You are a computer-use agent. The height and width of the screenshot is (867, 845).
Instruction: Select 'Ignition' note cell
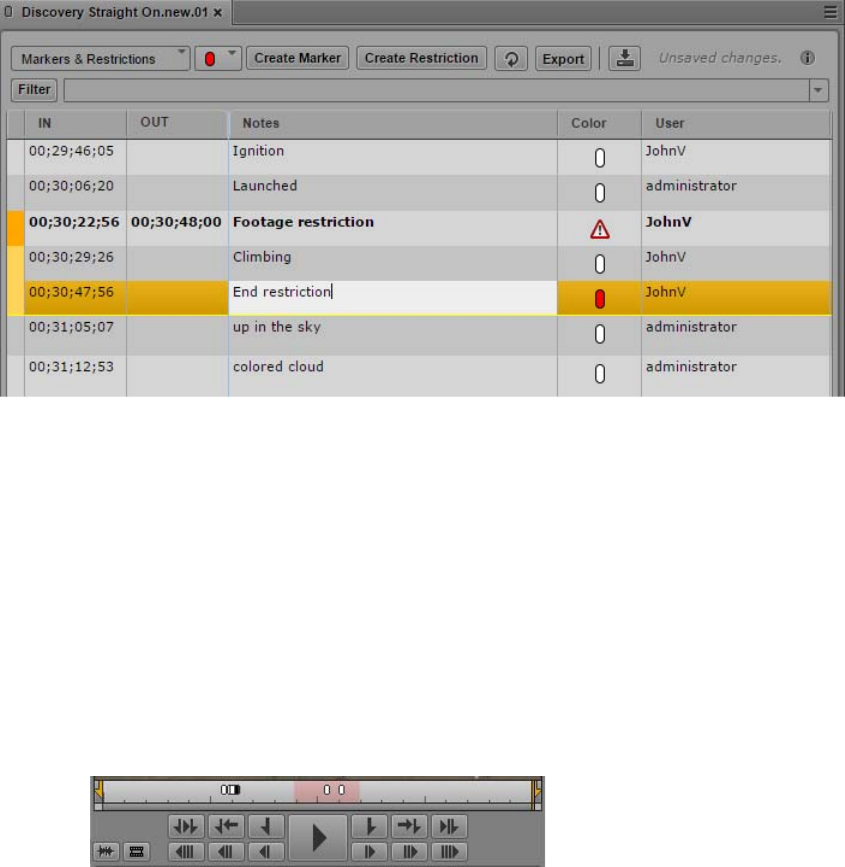[x=393, y=158]
